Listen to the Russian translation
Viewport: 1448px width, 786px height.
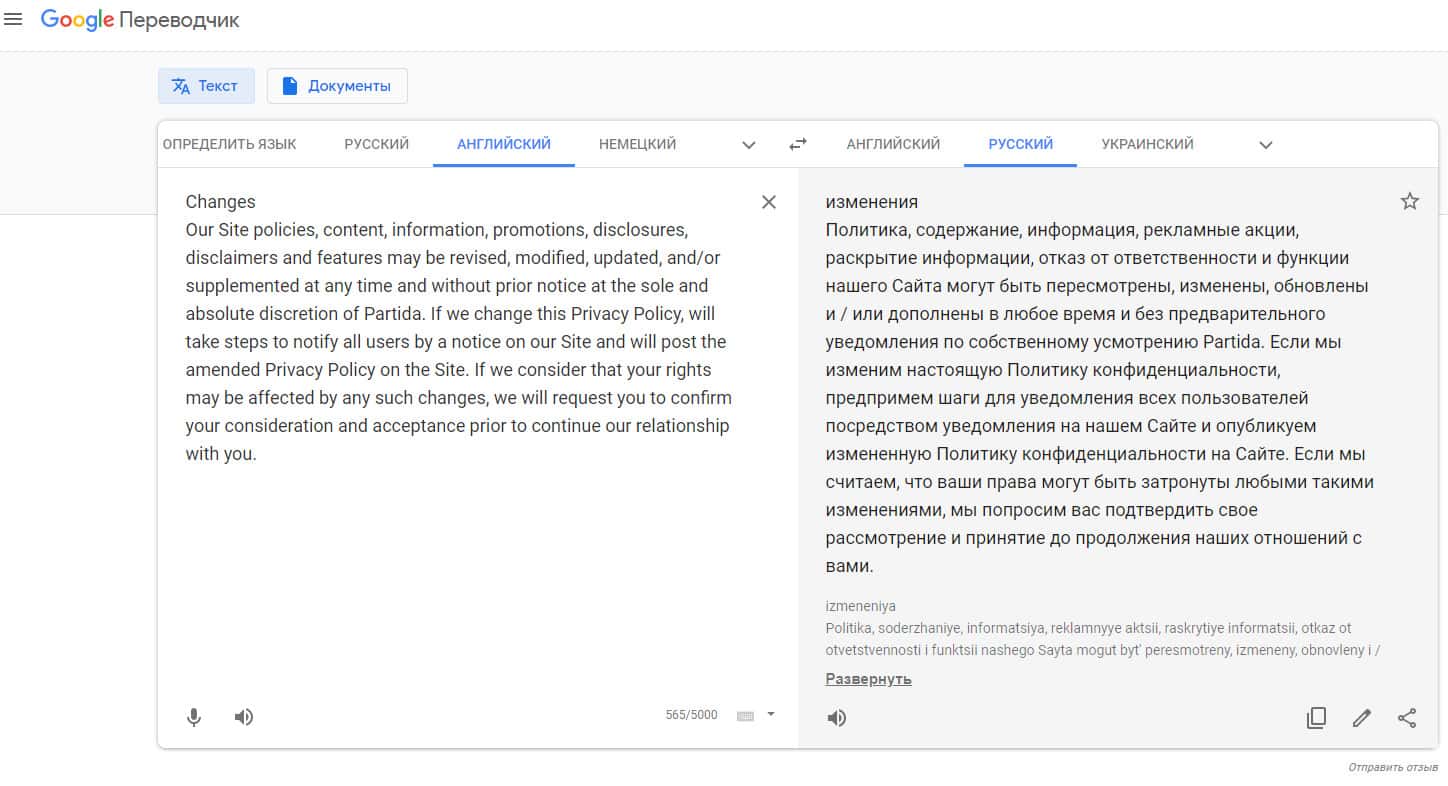[837, 718]
